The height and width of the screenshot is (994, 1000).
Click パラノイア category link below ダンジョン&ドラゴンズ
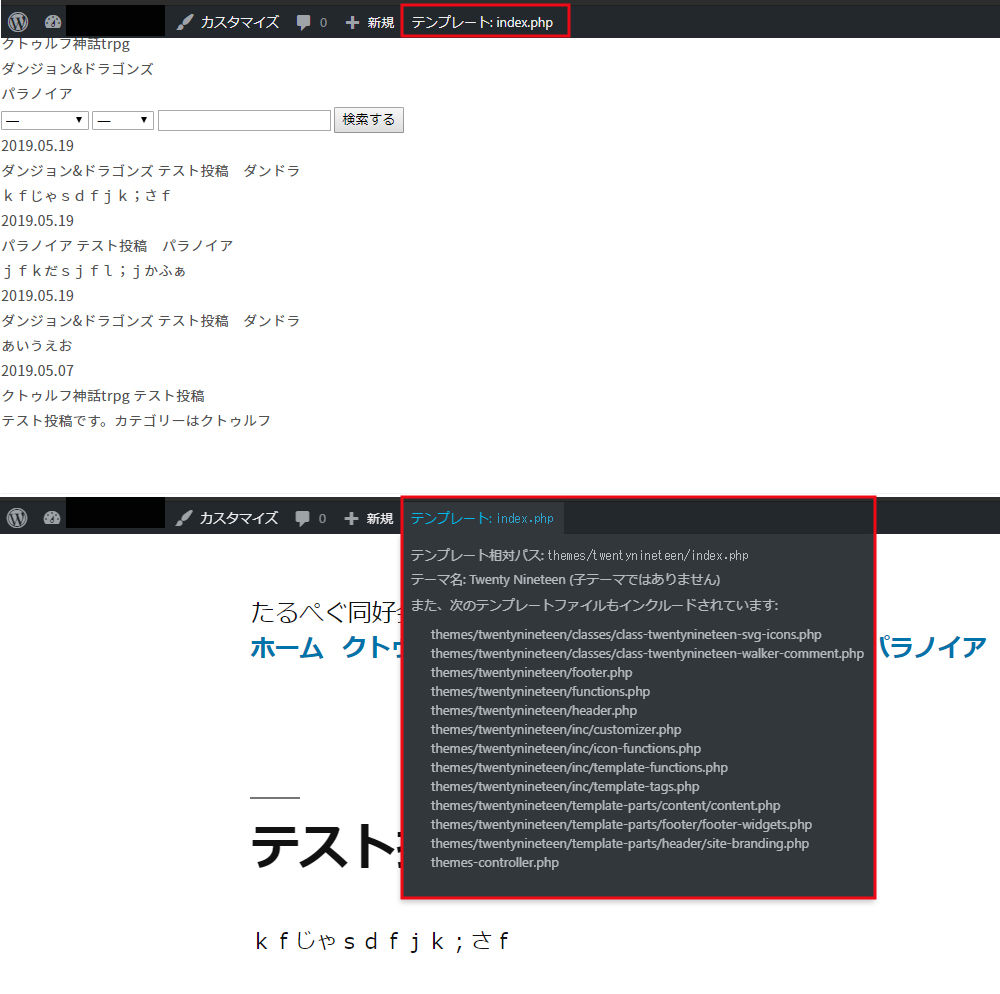37,94
